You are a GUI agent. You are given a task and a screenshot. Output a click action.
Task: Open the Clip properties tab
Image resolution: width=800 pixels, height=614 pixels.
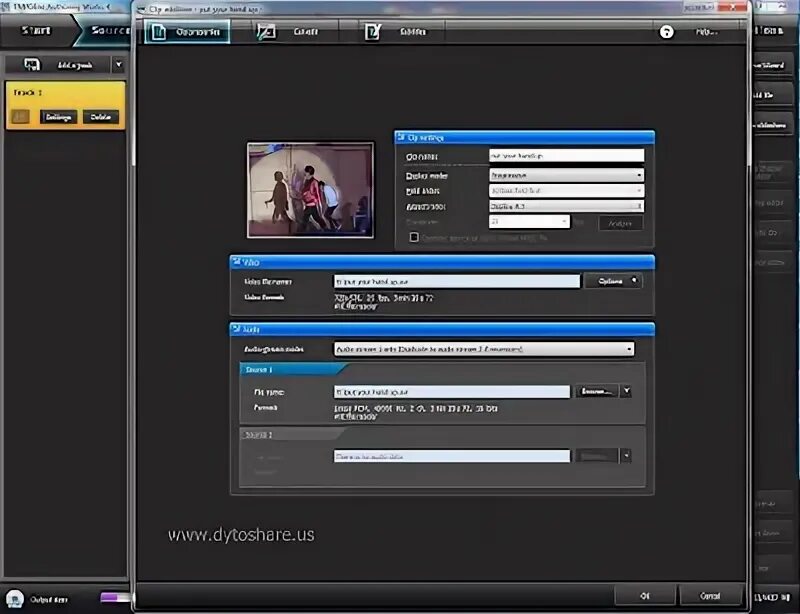187,32
